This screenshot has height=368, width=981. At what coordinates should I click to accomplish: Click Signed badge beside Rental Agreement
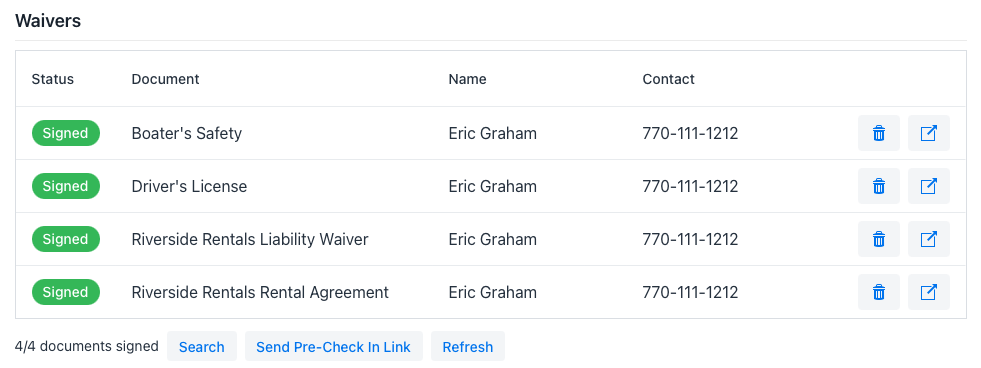point(66,292)
